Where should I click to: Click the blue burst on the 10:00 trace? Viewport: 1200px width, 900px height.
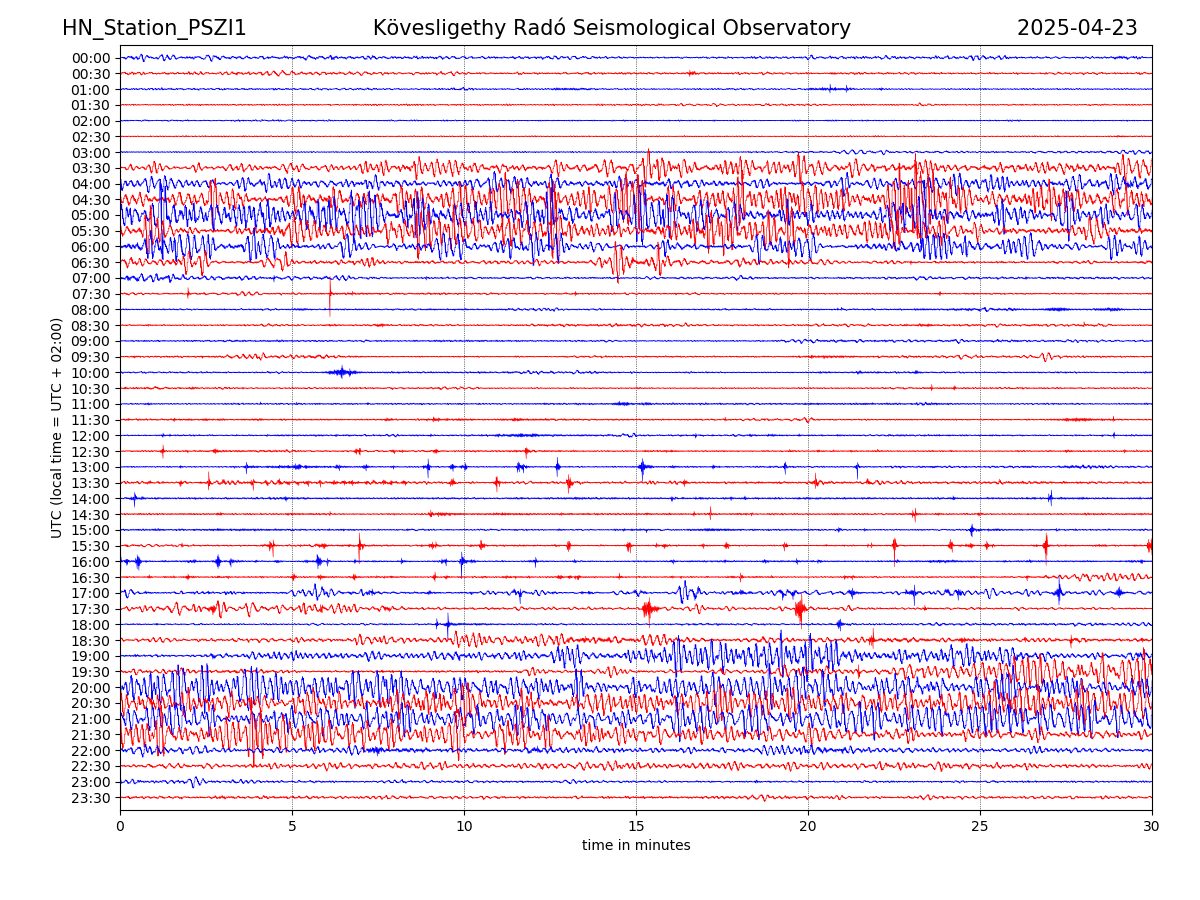click(342, 372)
